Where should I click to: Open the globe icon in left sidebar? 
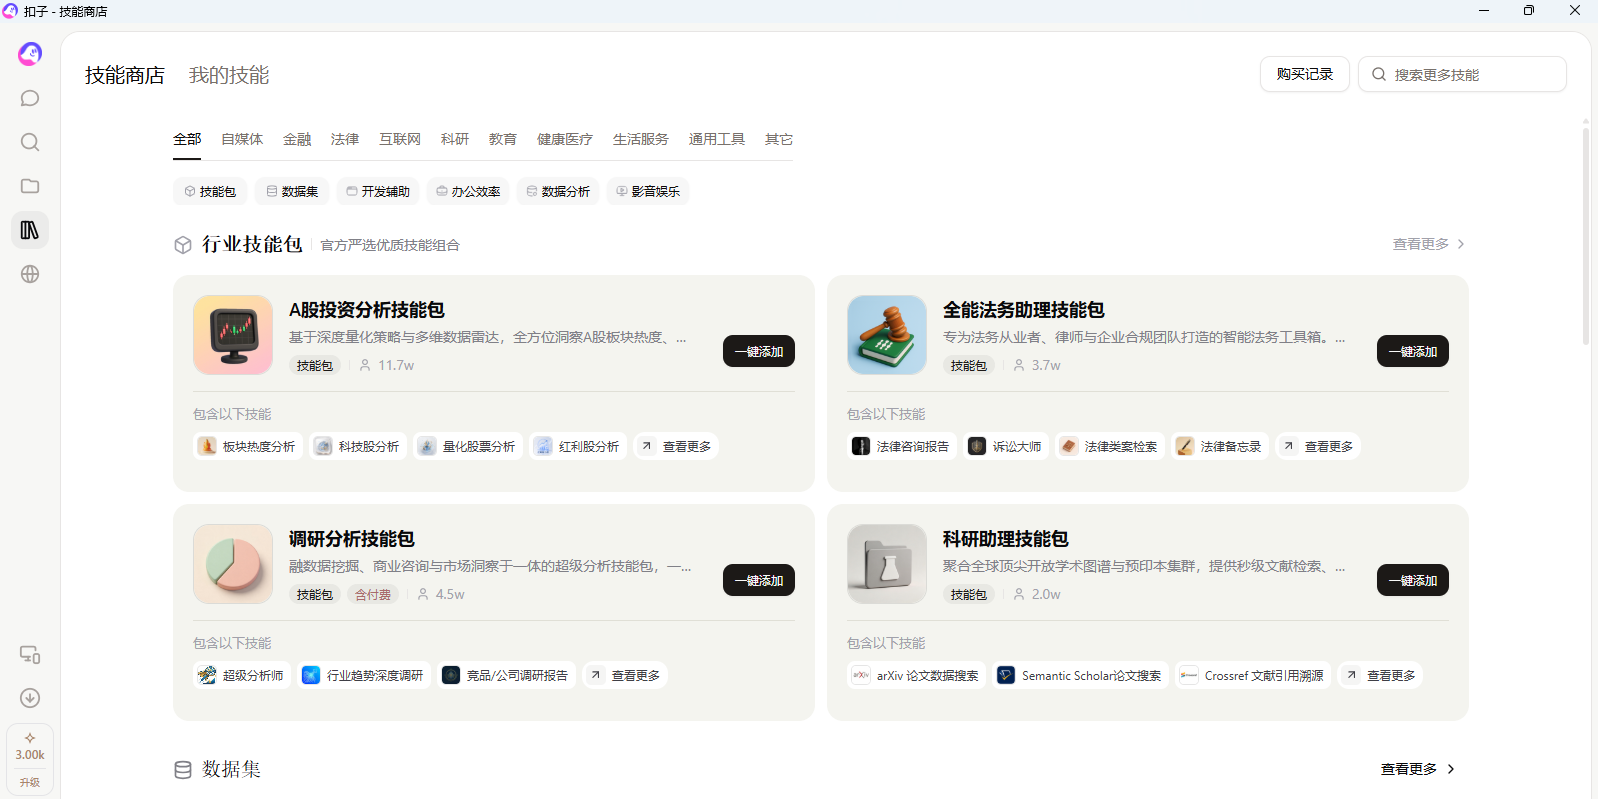coord(30,274)
